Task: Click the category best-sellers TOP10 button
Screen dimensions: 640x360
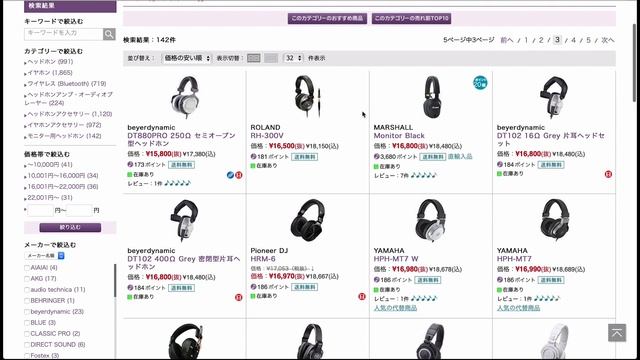Action: pos(411,18)
